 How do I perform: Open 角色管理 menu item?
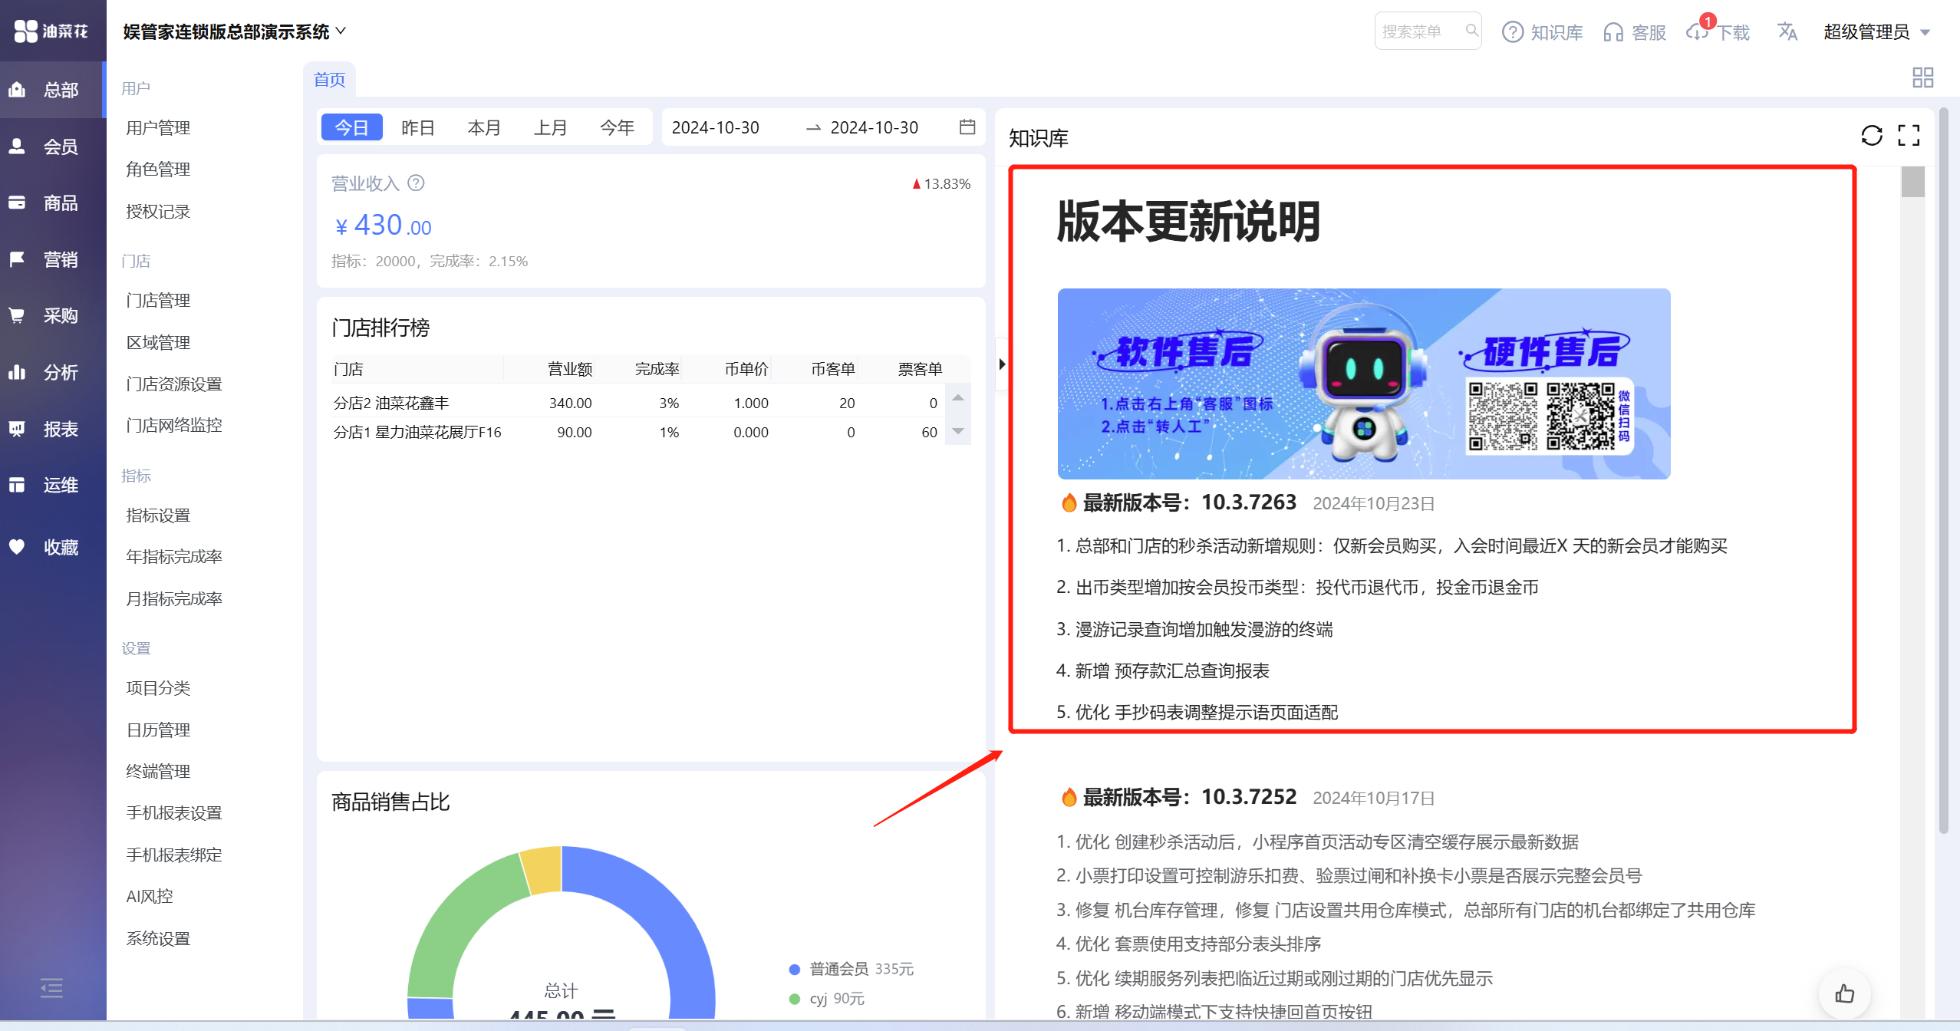point(158,169)
